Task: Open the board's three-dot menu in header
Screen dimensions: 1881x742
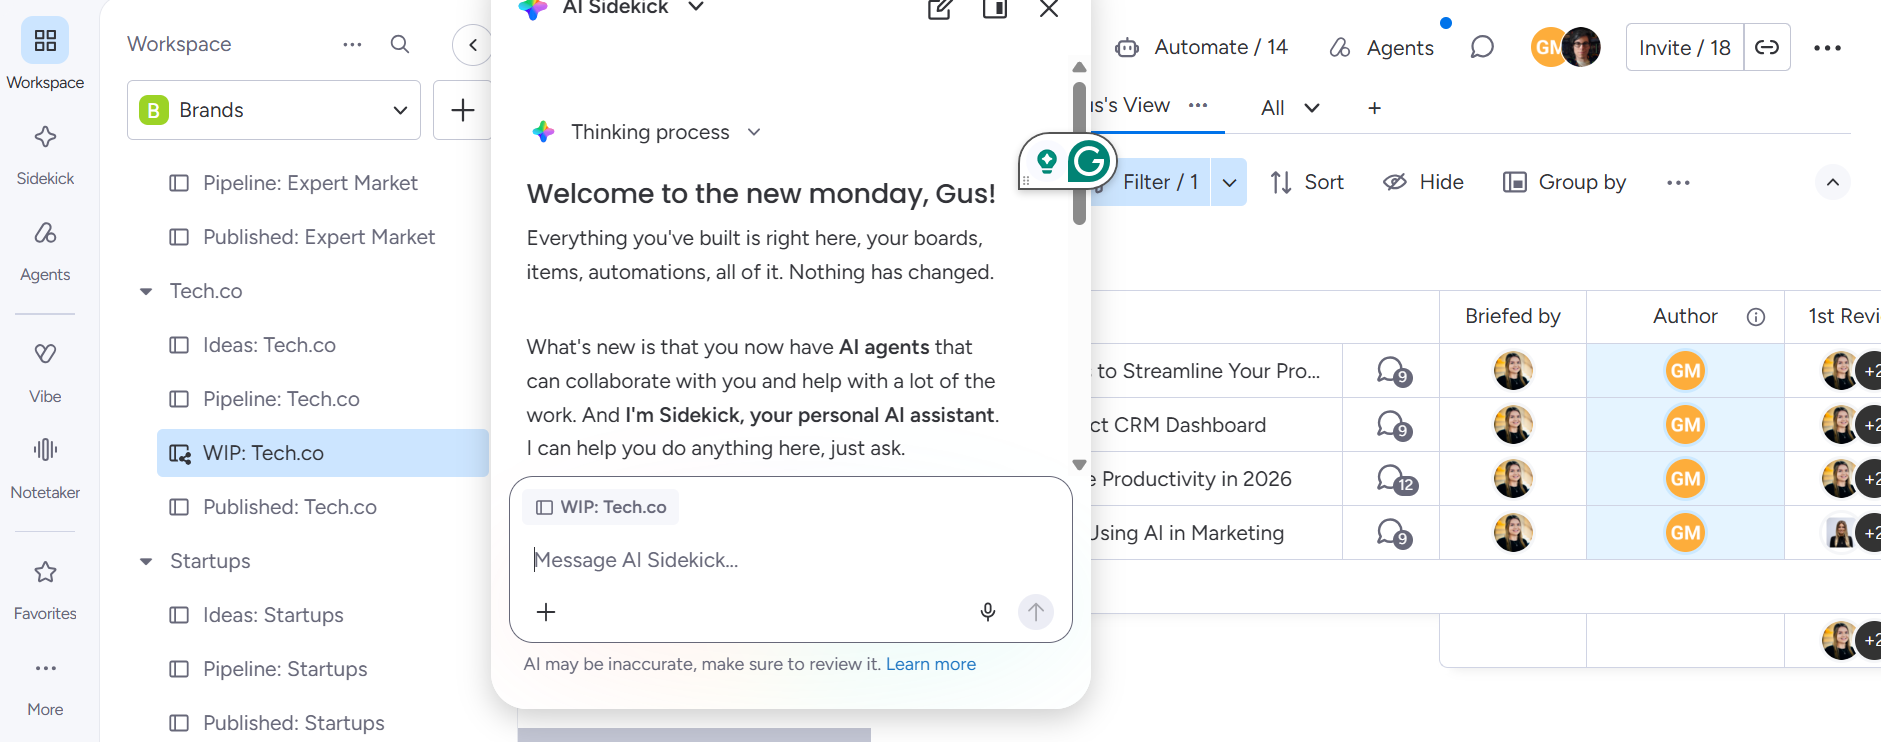Action: (1827, 48)
